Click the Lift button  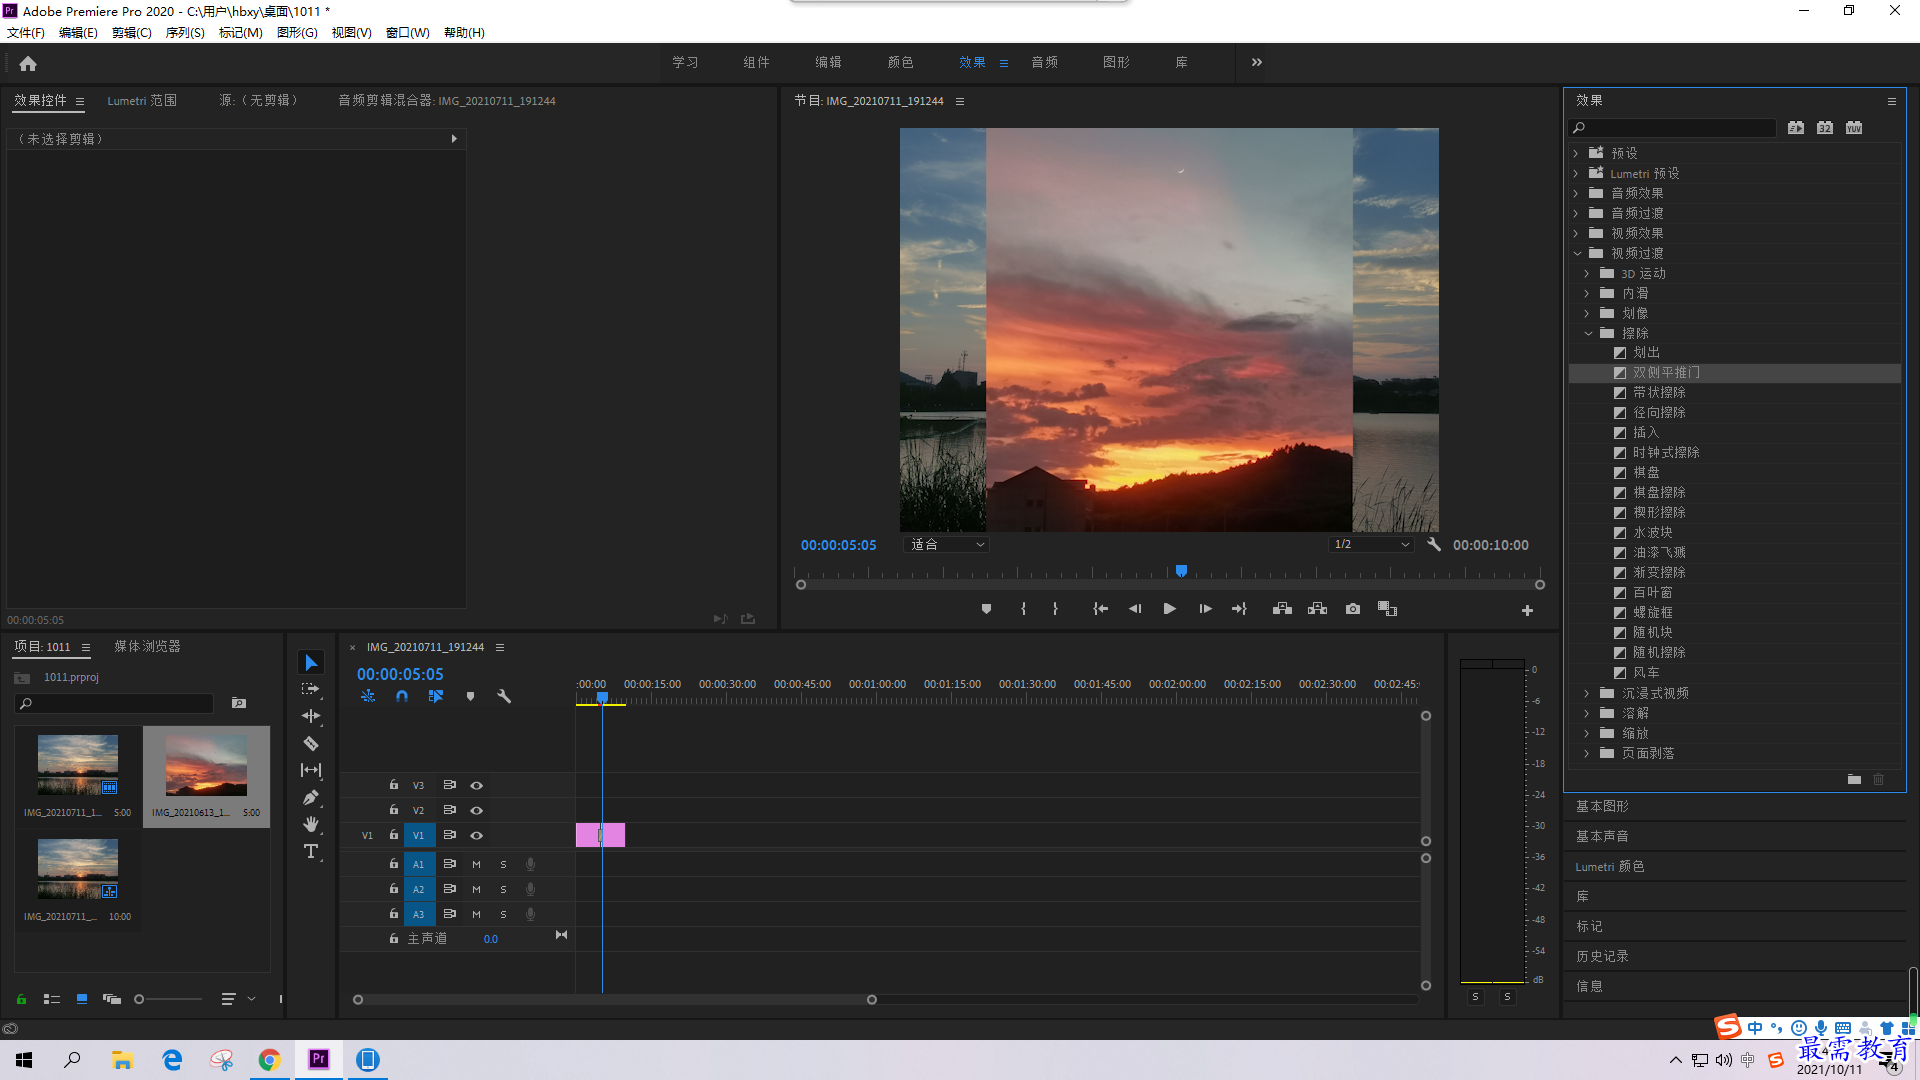coord(1282,609)
